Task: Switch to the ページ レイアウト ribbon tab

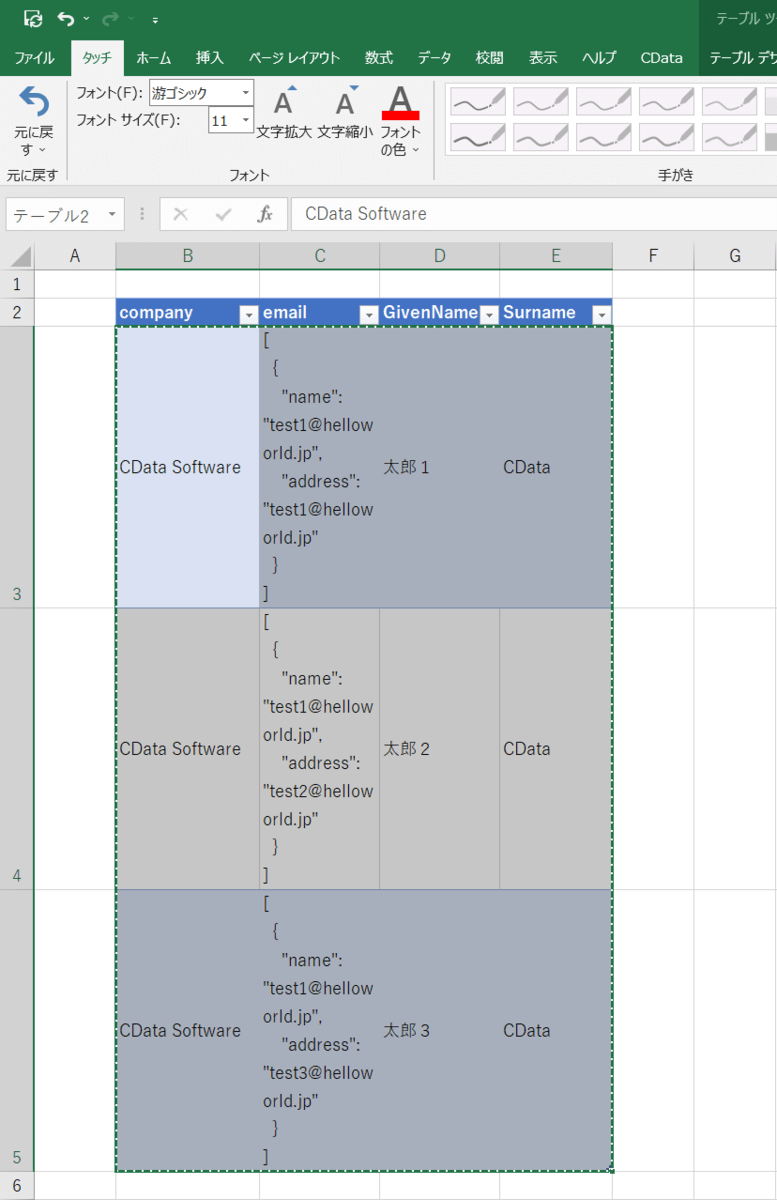Action: tap(294, 58)
